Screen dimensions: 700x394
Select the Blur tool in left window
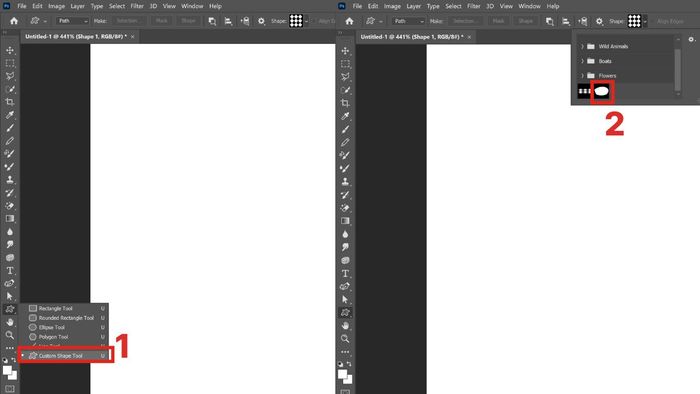(x=10, y=232)
